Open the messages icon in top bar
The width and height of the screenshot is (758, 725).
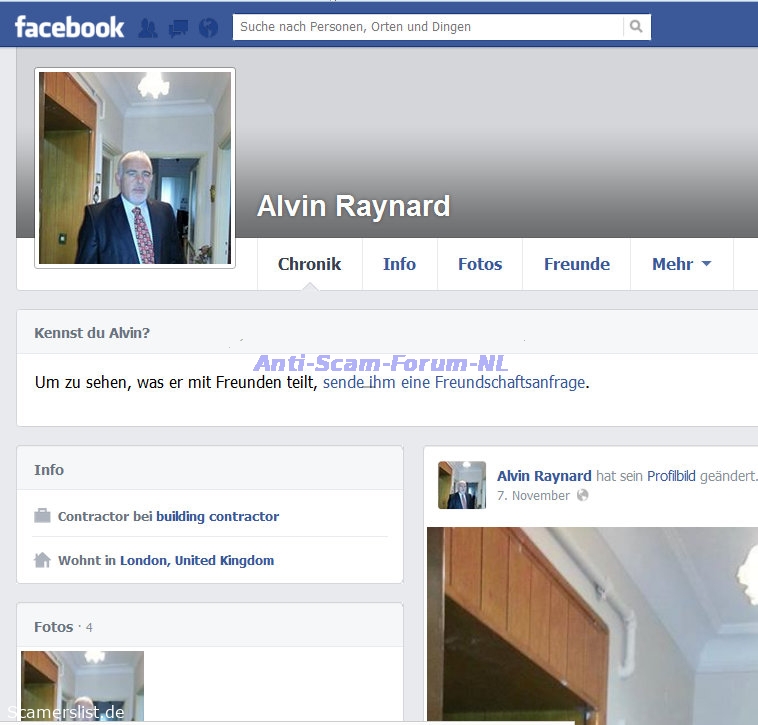point(178,28)
